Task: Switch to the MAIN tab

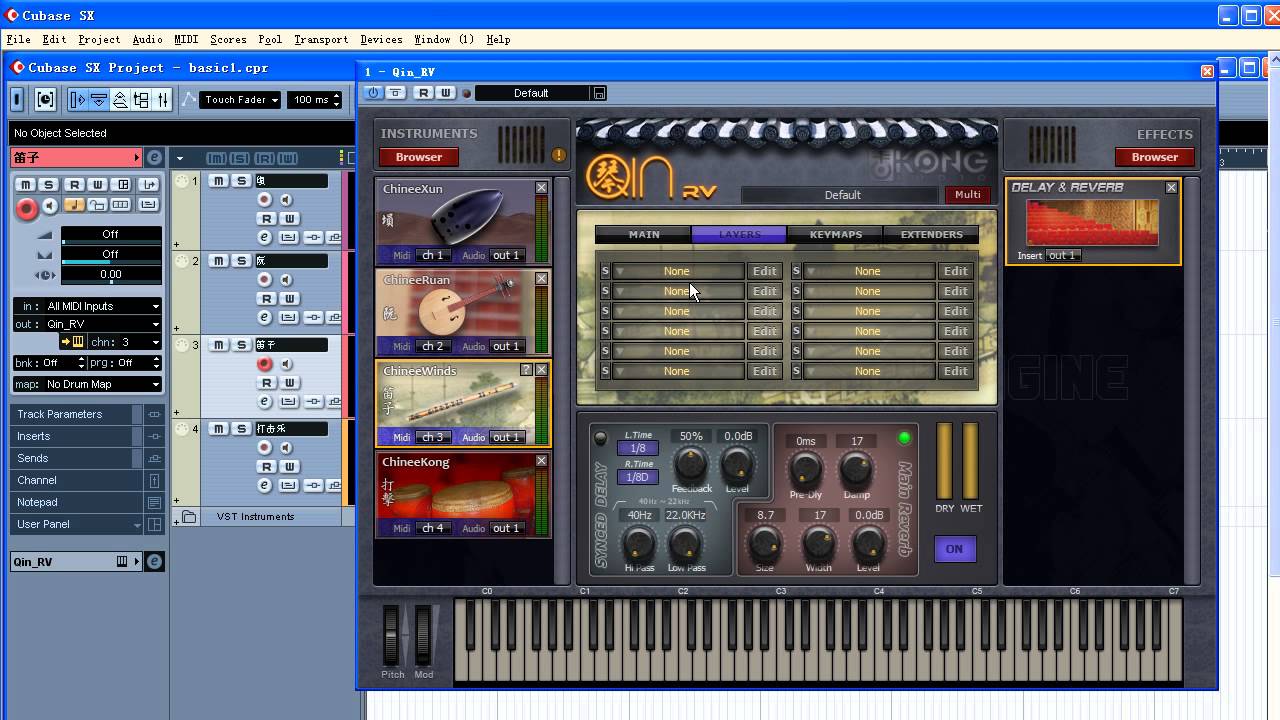Action: pos(643,234)
